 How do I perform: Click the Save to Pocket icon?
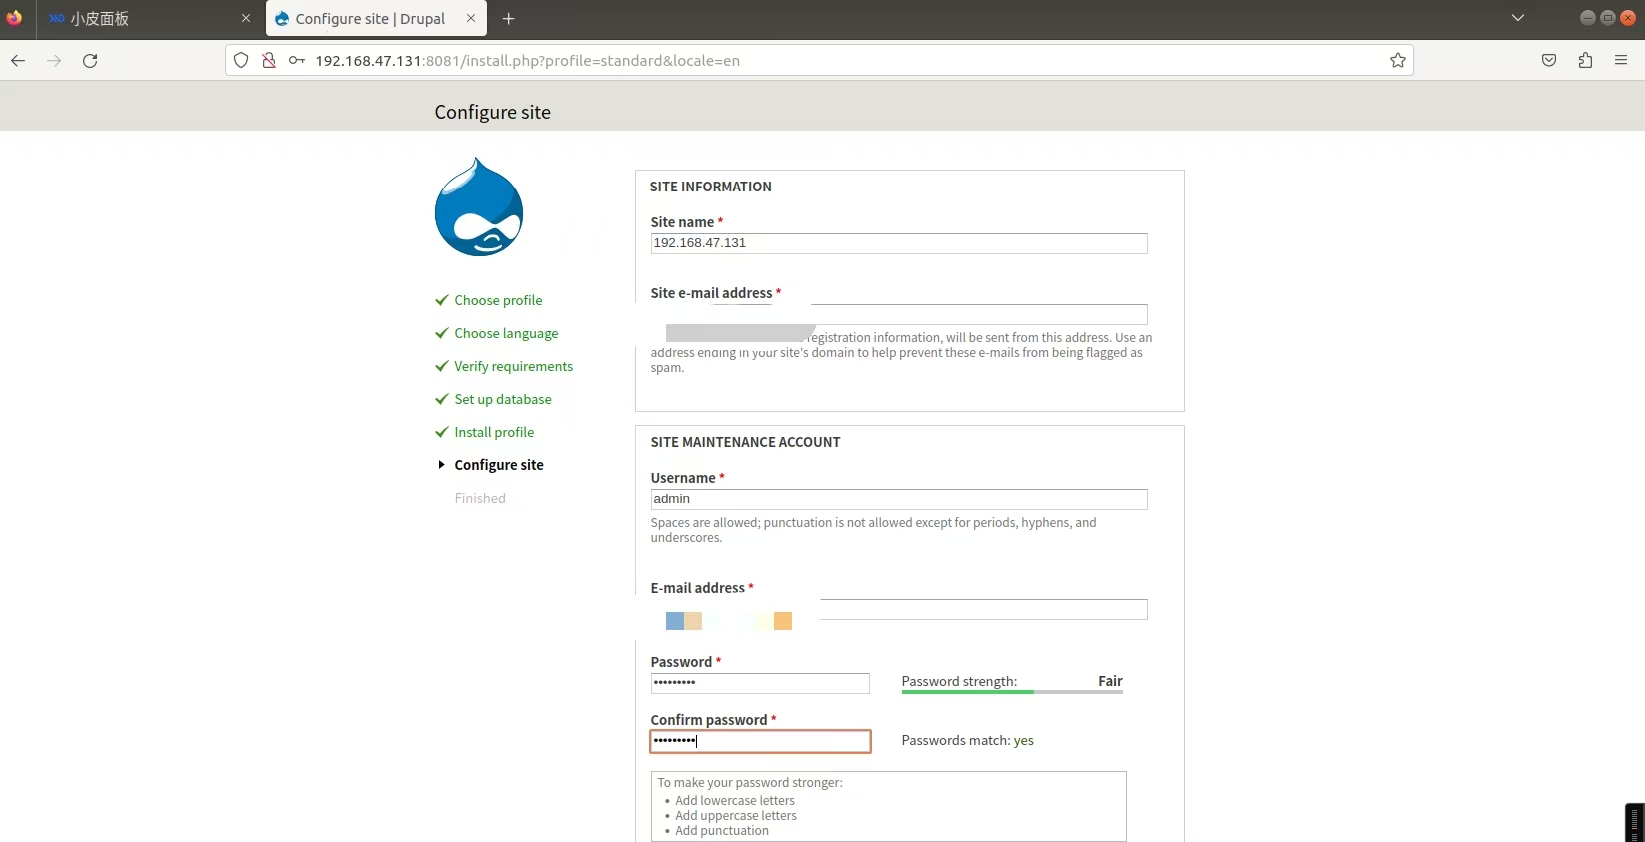point(1549,61)
